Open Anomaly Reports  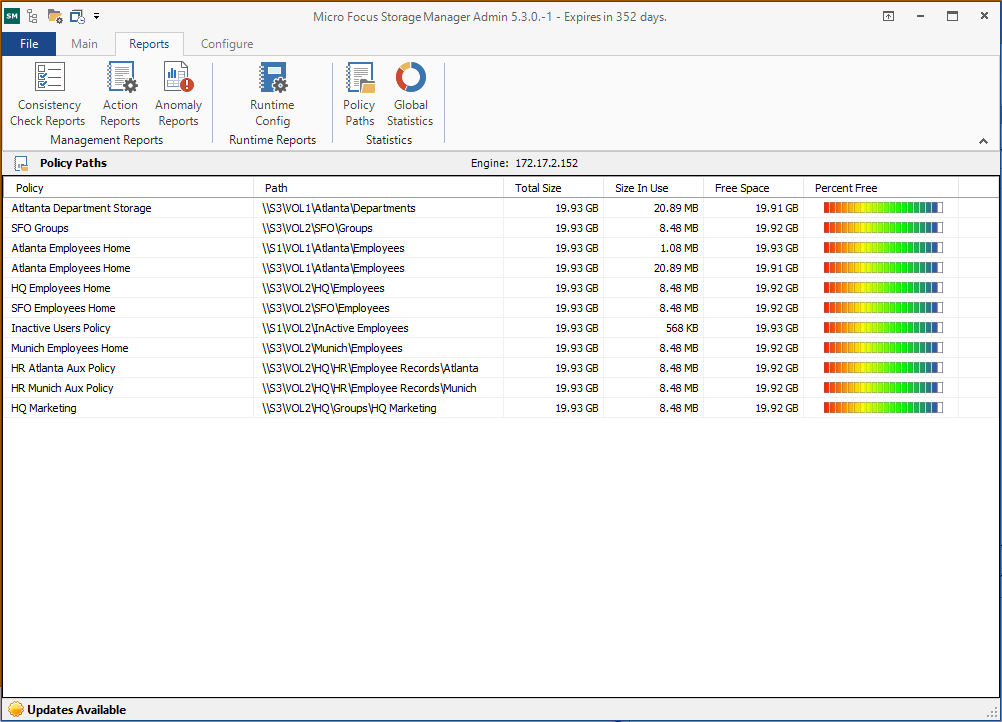point(178,94)
